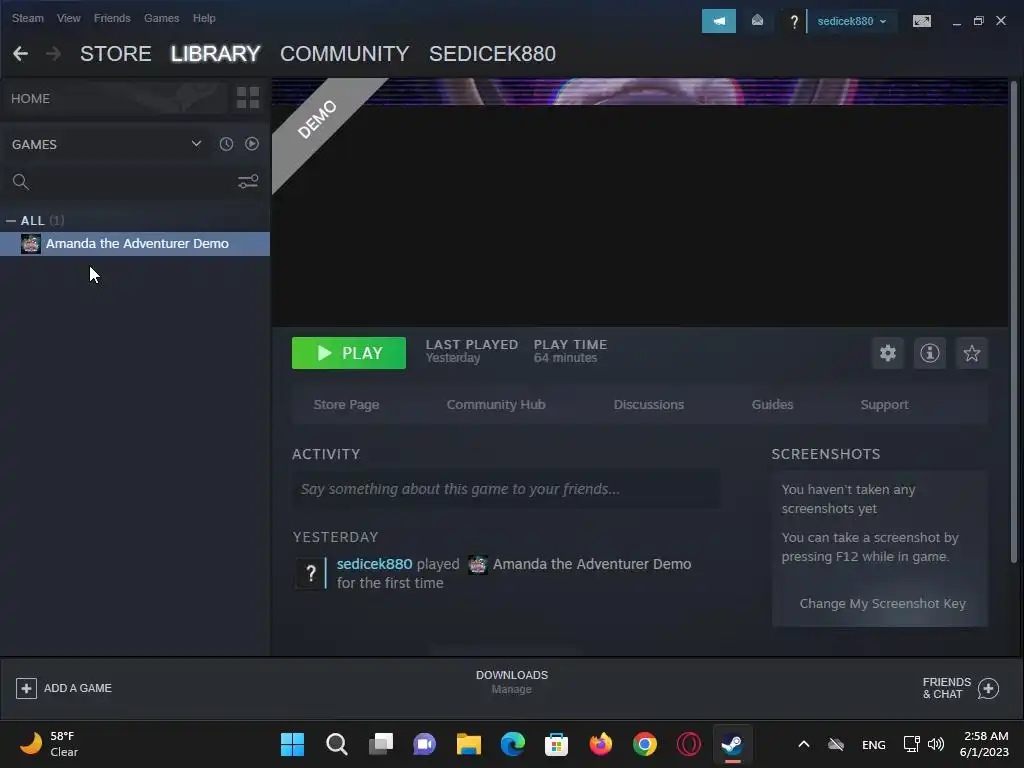Show hidden tray icons chevron
This screenshot has width=1024, height=768.
804,744
